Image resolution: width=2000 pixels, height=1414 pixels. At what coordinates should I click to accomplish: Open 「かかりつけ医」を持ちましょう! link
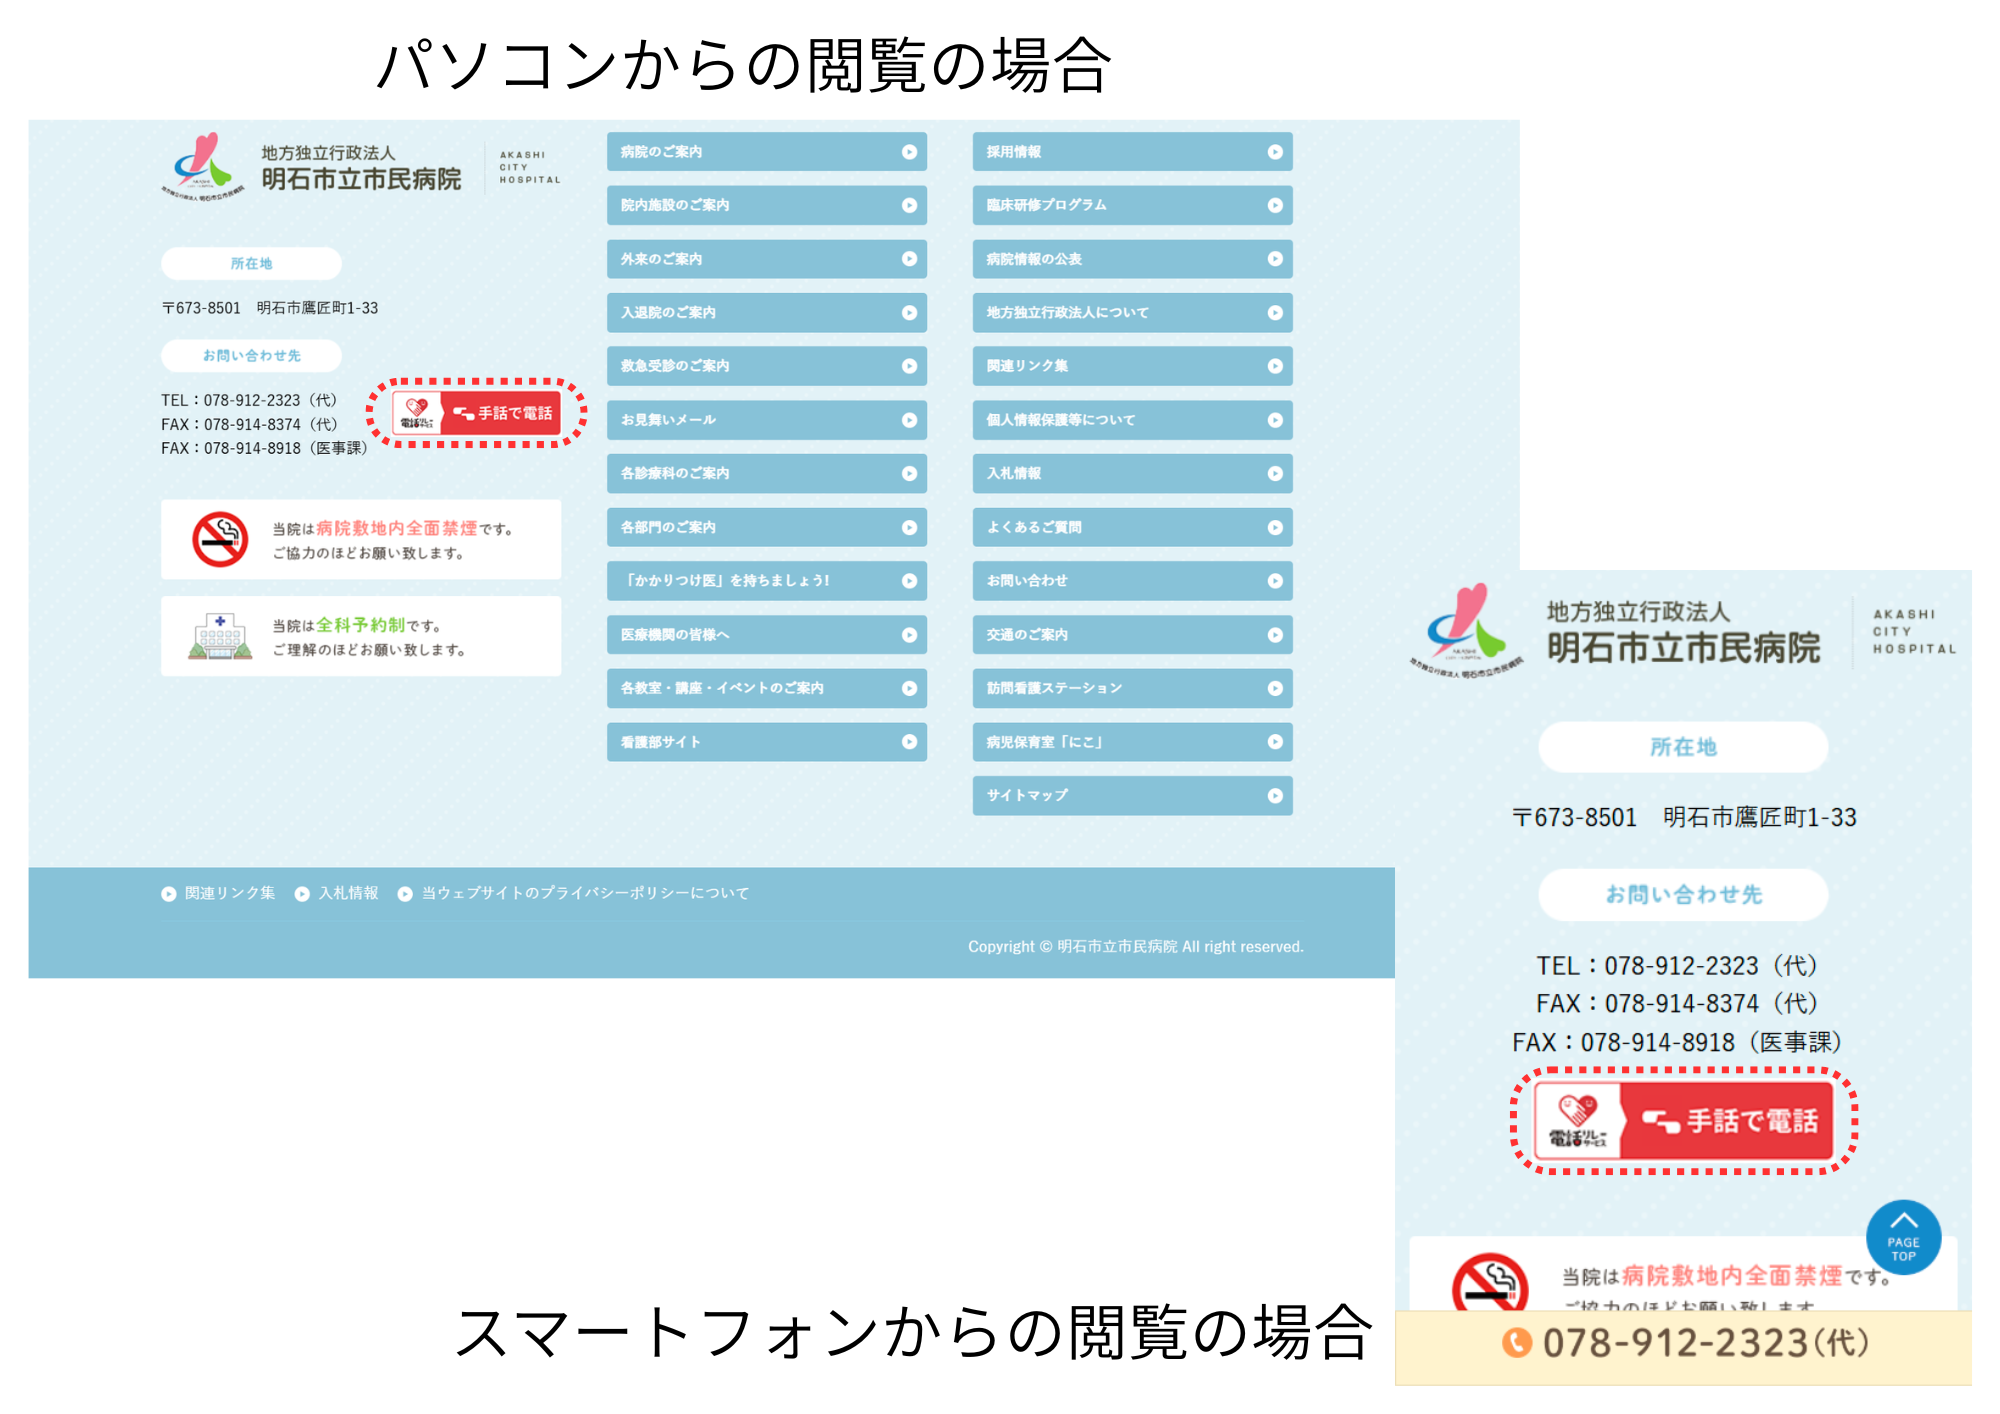766,581
